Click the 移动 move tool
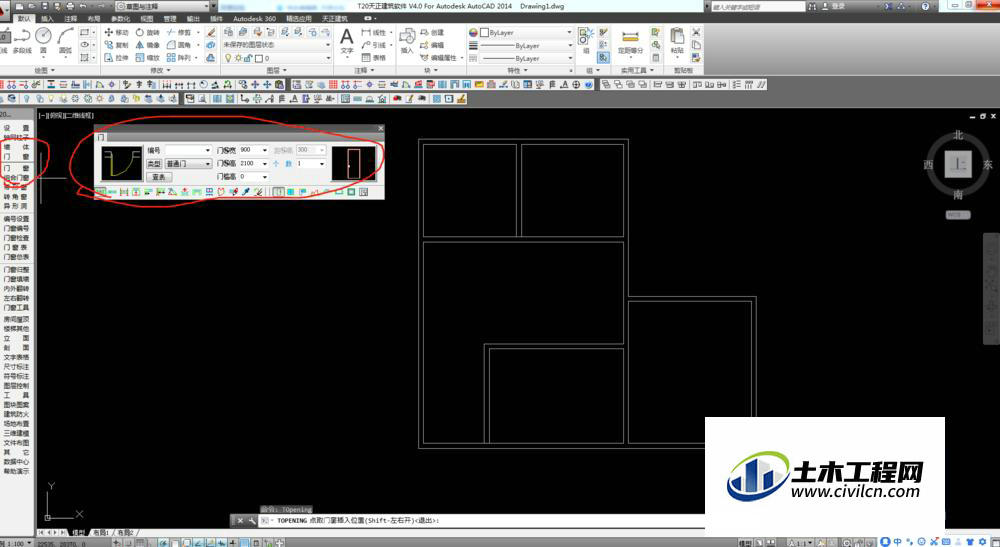This screenshot has height=547, width=1000. [116, 32]
